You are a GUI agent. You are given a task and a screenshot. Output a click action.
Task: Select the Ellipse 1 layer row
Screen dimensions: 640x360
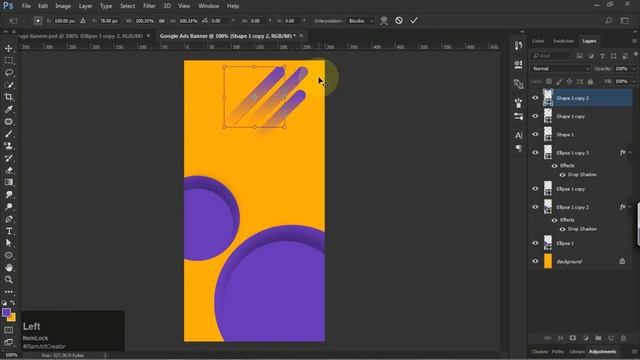[x=581, y=243]
